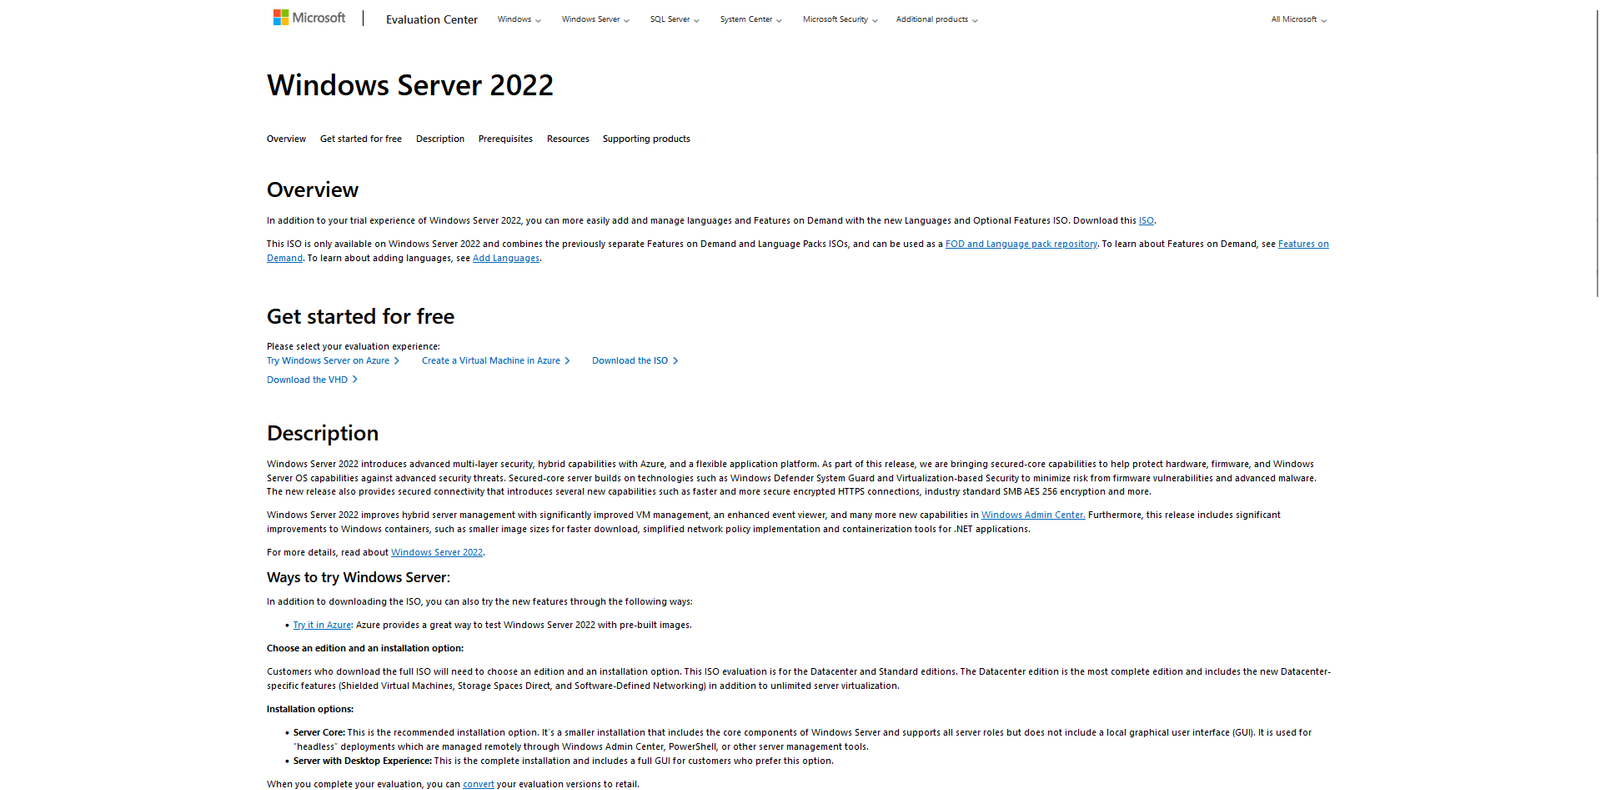
Task: Click the Installation options: label
Action: (310, 709)
